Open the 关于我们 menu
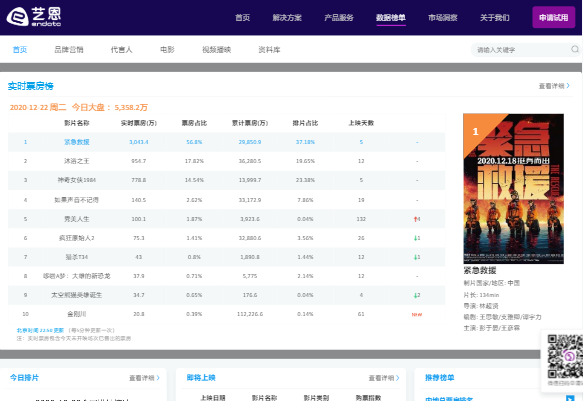The image size is (583, 401). point(495,17)
